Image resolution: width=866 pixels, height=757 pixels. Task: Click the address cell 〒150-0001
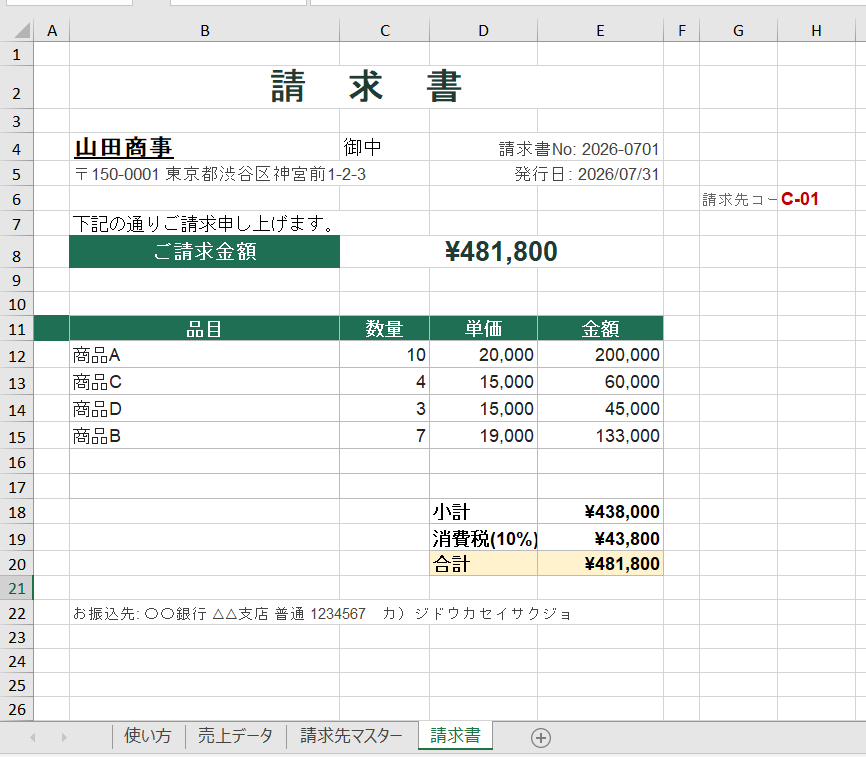tap(220, 174)
